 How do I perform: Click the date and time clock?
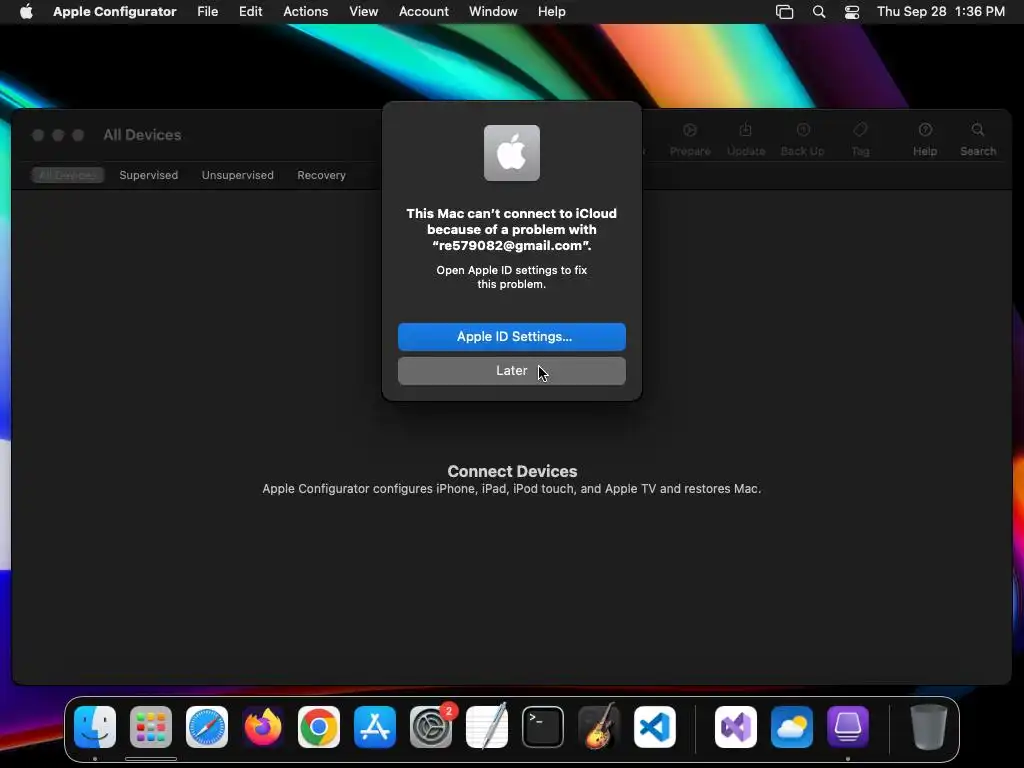coord(940,12)
